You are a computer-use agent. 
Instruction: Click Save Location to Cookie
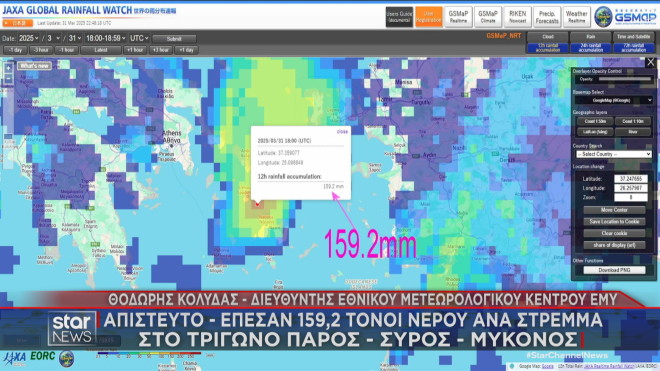coord(614,222)
